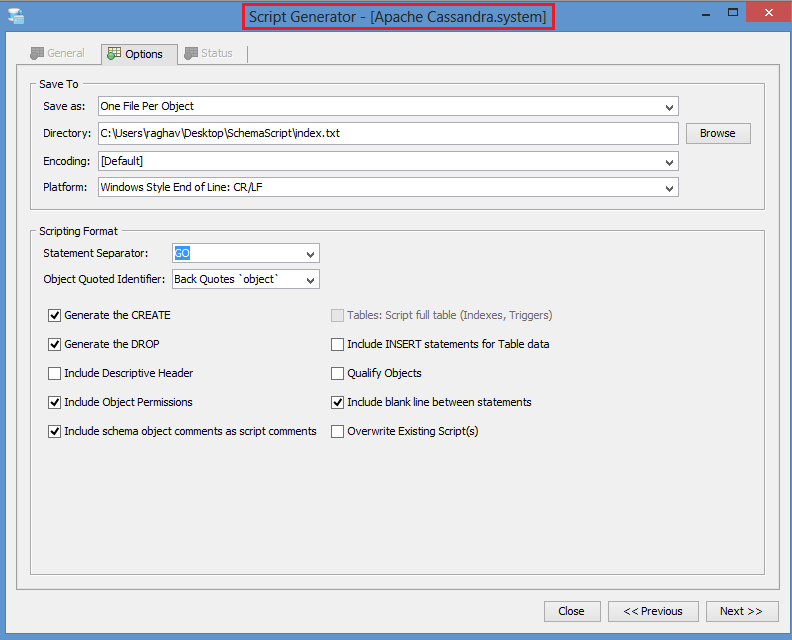Click the Directory: label

(x=67, y=133)
